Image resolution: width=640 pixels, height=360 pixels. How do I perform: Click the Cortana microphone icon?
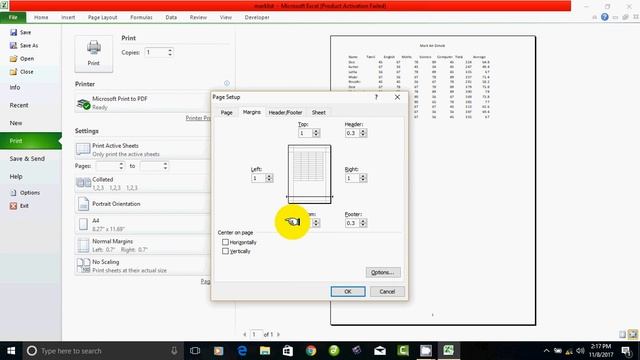click(174, 351)
